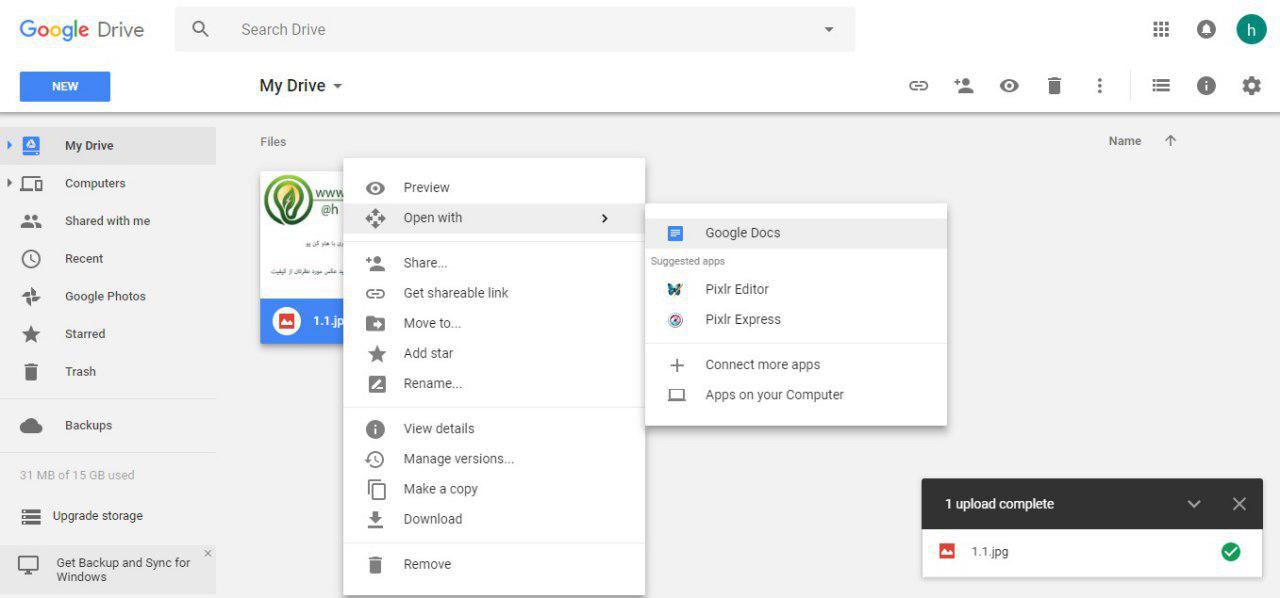Choose Connect more apps
This screenshot has width=1280, height=598.
[x=796, y=365]
